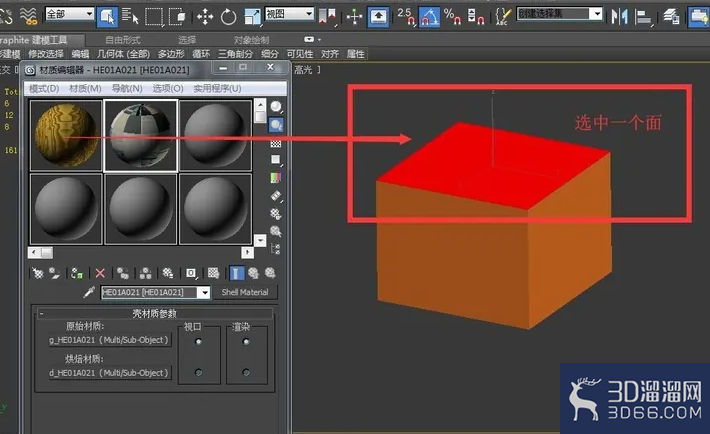
Task: Activate the Select Object tool
Action: [x=107, y=16]
